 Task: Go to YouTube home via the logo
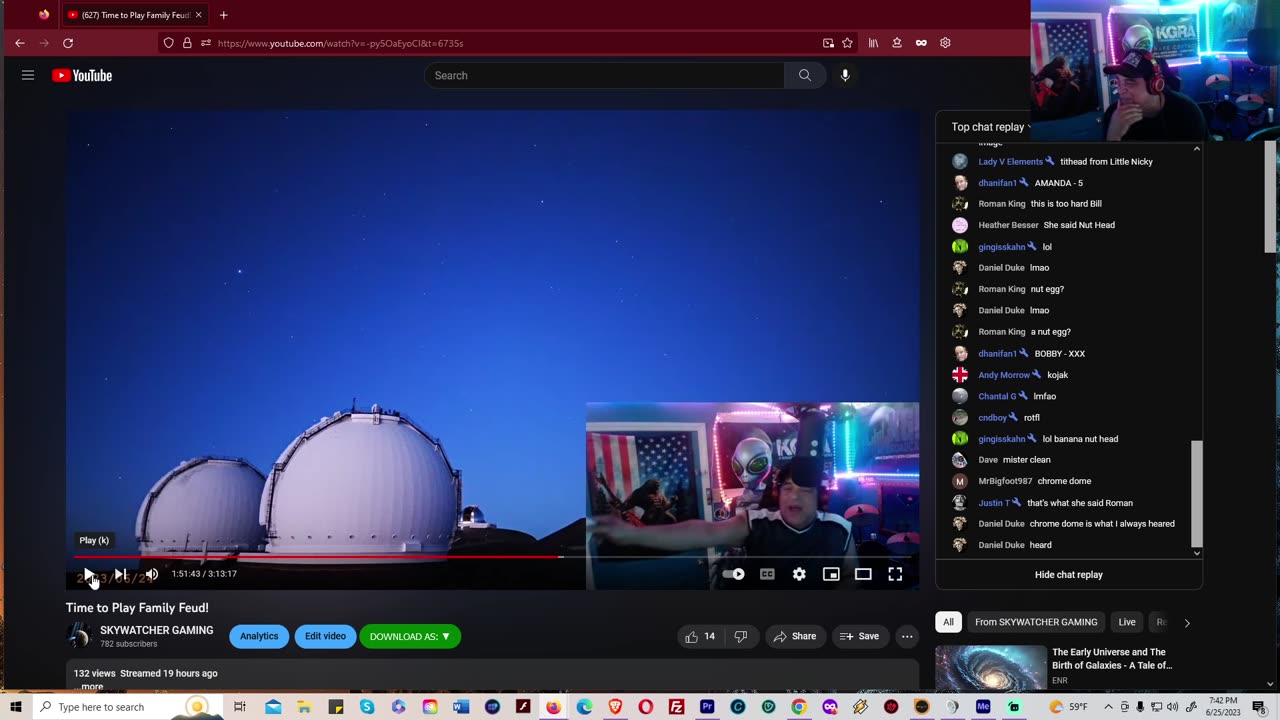[82, 75]
